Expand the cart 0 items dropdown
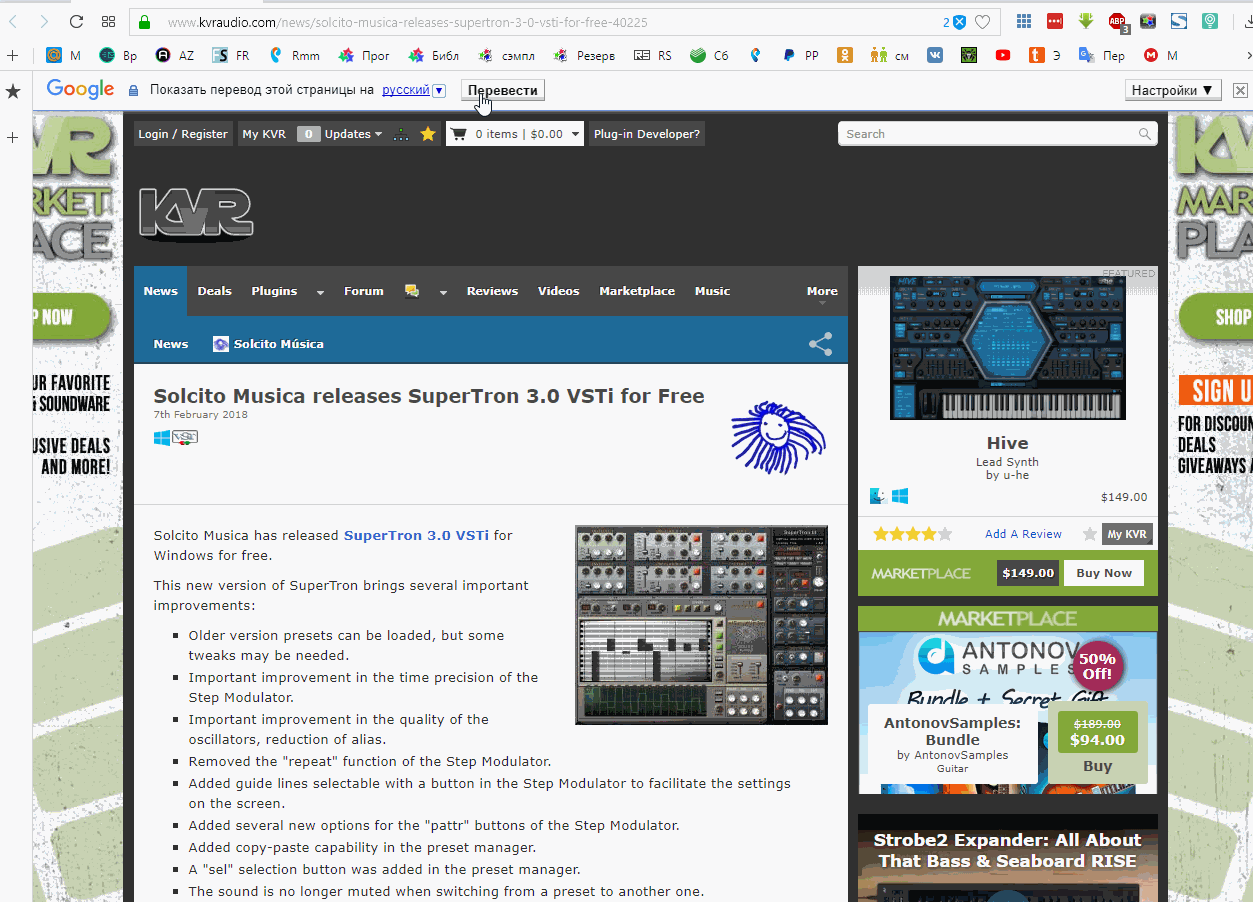 pos(575,134)
